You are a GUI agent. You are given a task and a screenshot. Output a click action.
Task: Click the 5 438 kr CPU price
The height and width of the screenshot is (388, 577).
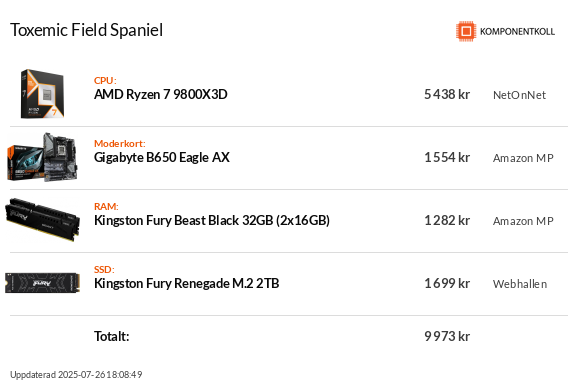point(447,94)
